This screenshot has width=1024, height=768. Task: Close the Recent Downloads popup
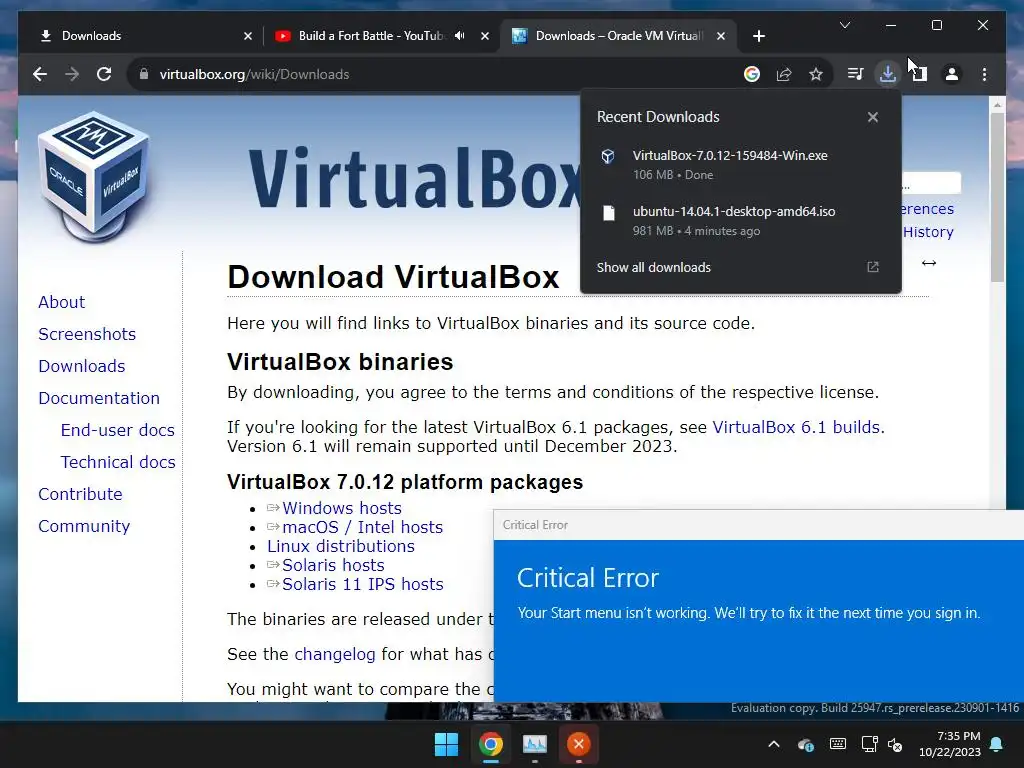(872, 117)
